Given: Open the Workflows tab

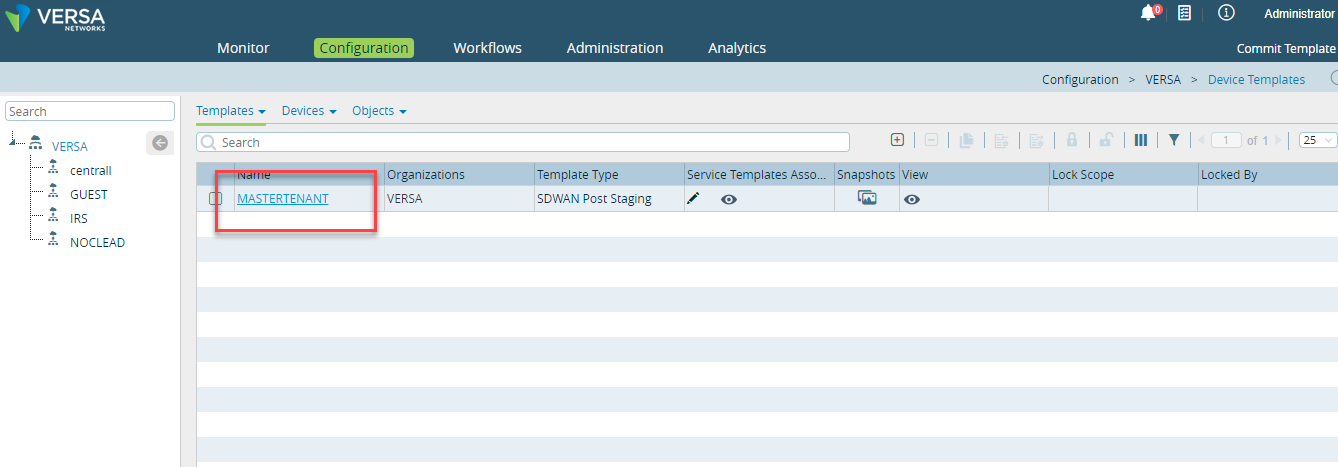Looking at the screenshot, I should (x=487, y=48).
